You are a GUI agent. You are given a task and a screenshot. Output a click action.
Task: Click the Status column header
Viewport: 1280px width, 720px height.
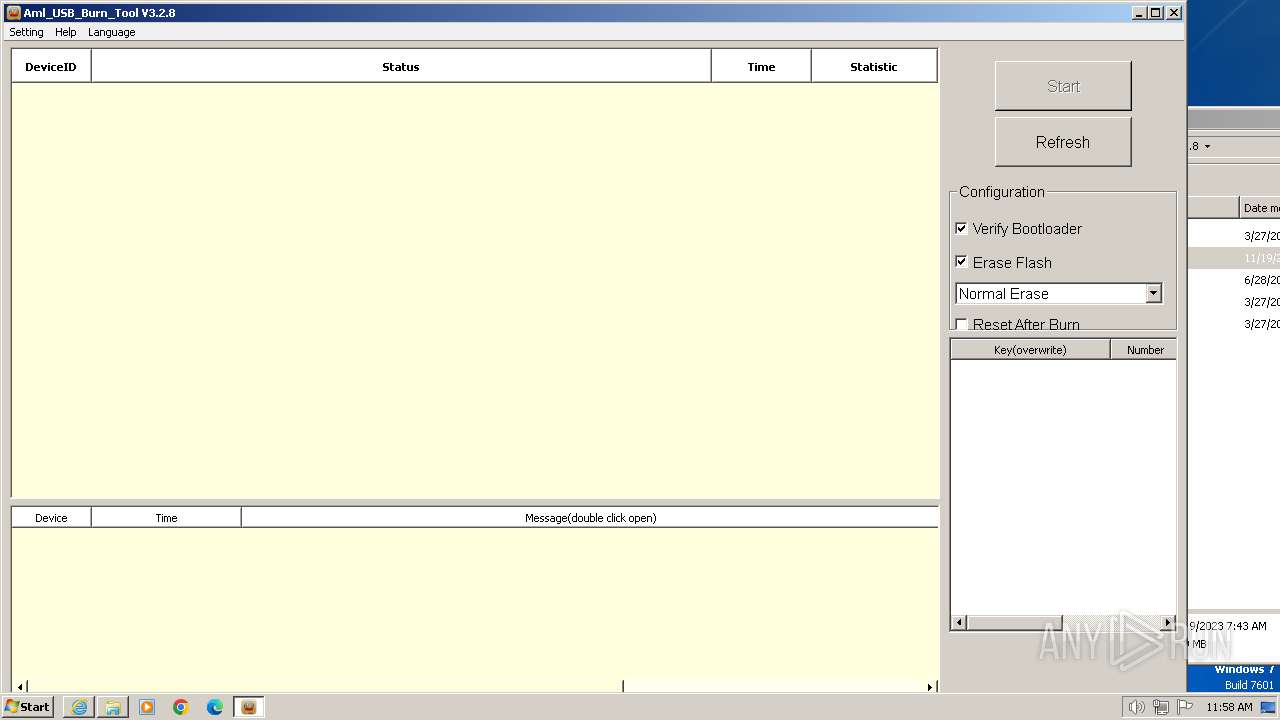coord(401,67)
